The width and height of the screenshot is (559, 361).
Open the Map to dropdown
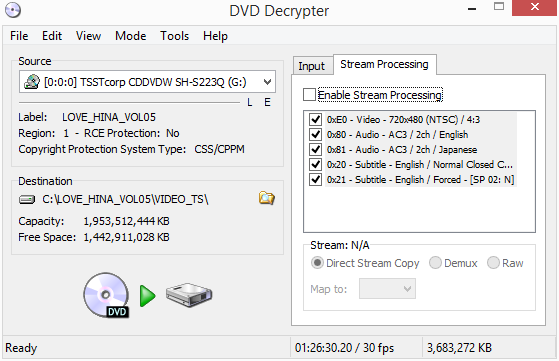pyautogui.click(x=387, y=289)
